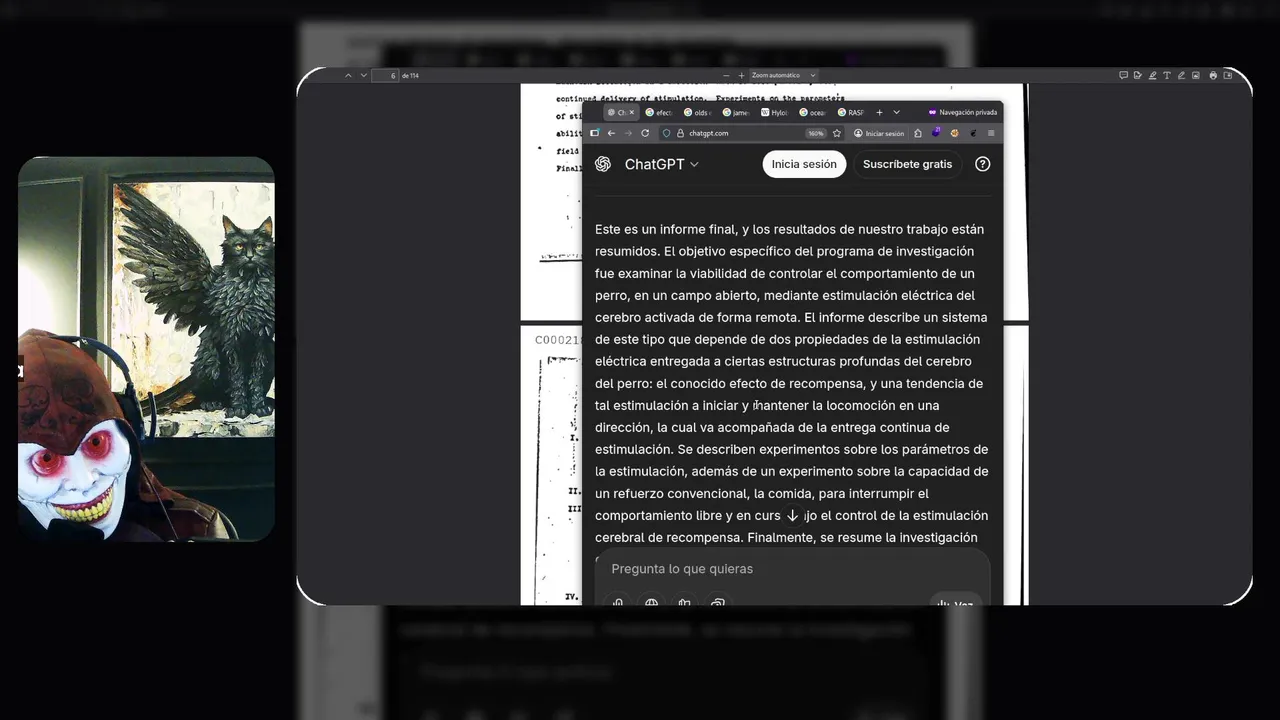Open the purple cube extension icon
The width and height of the screenshot is (1280, 720).
pyautogui.click(x=936, y=132)
